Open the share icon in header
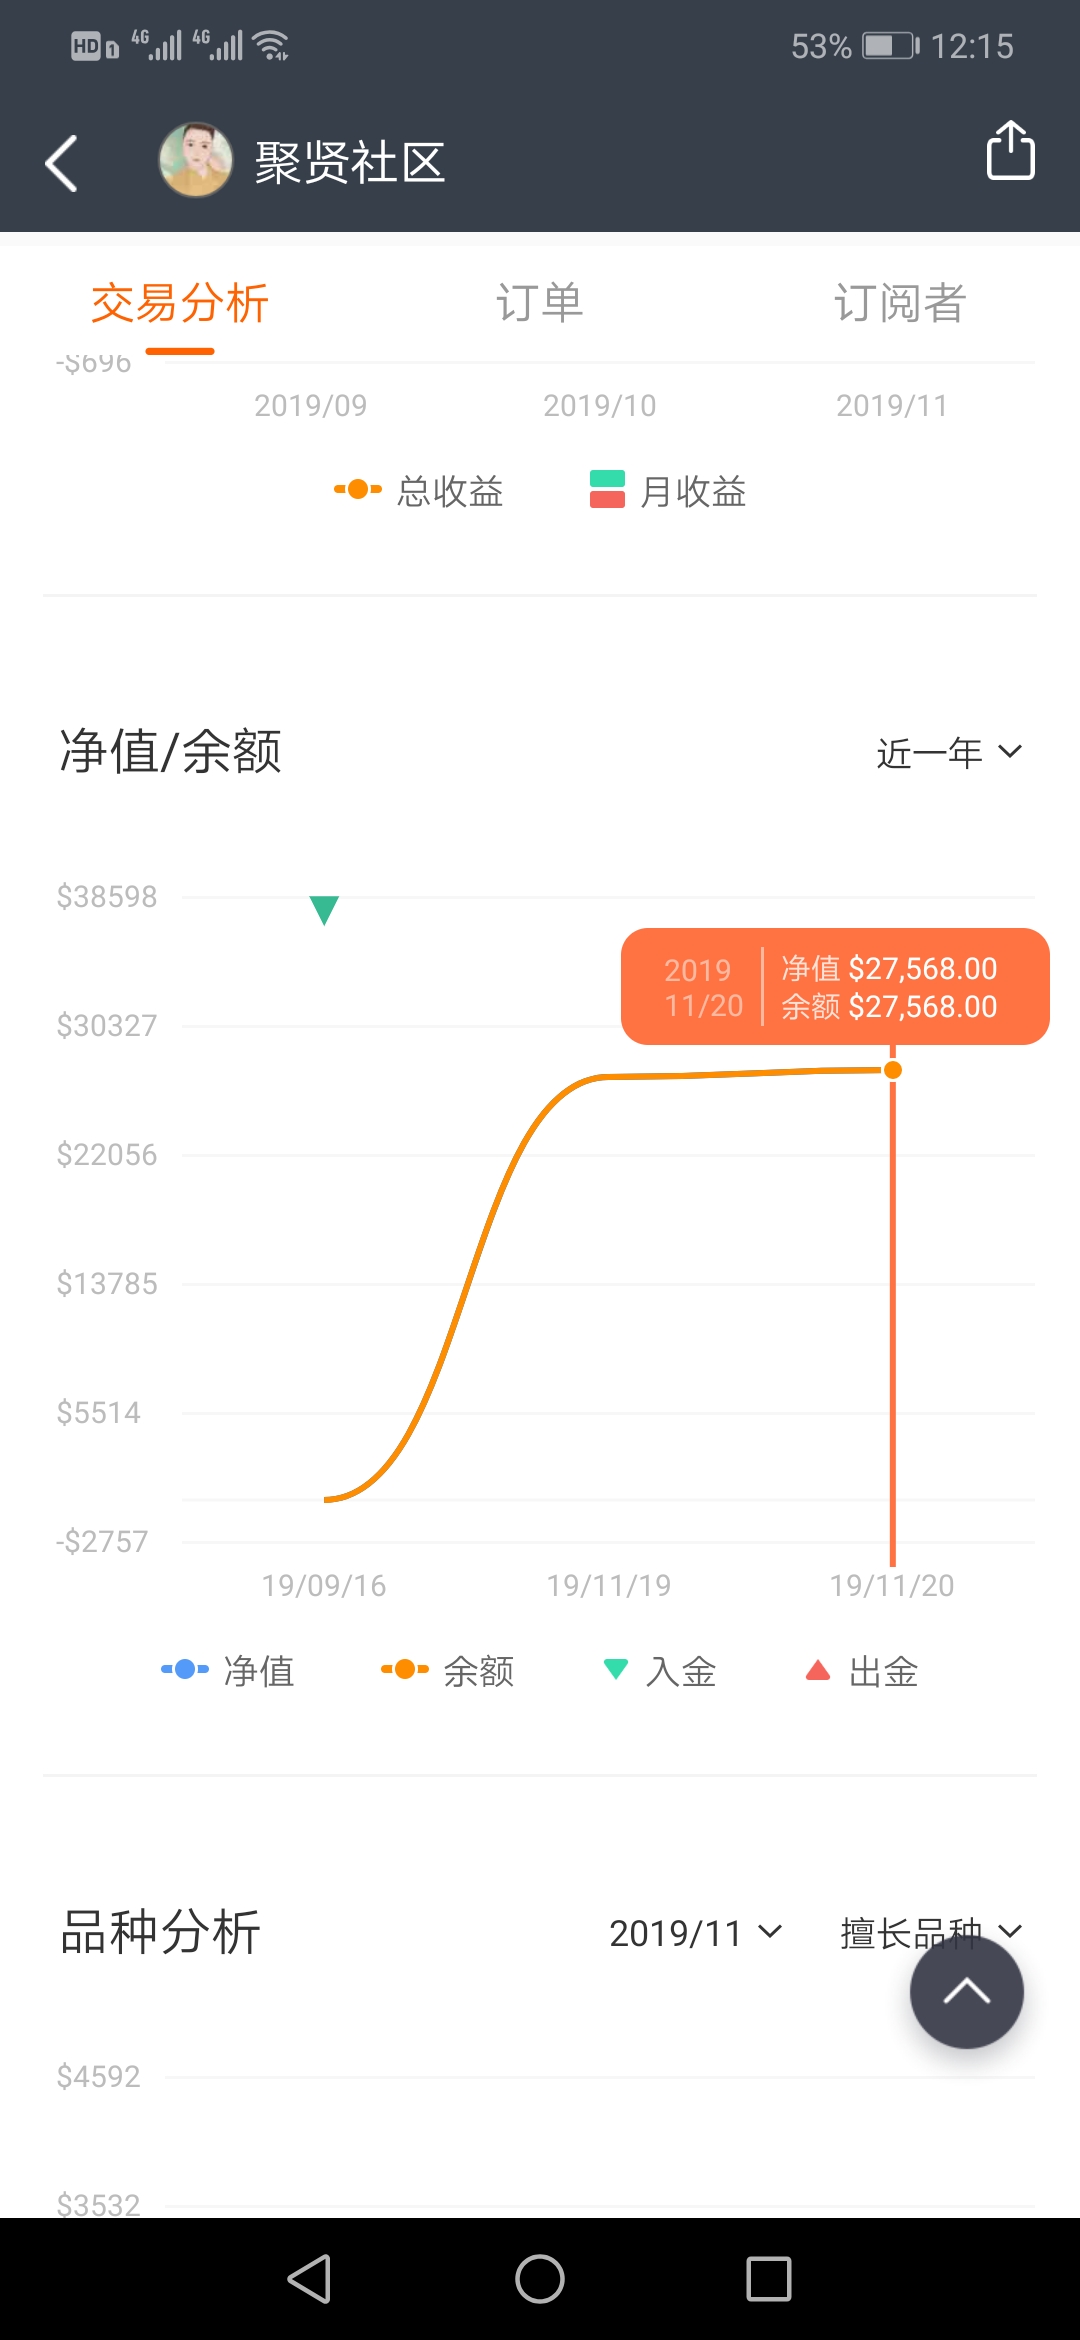 click(x=1010, y=151)
